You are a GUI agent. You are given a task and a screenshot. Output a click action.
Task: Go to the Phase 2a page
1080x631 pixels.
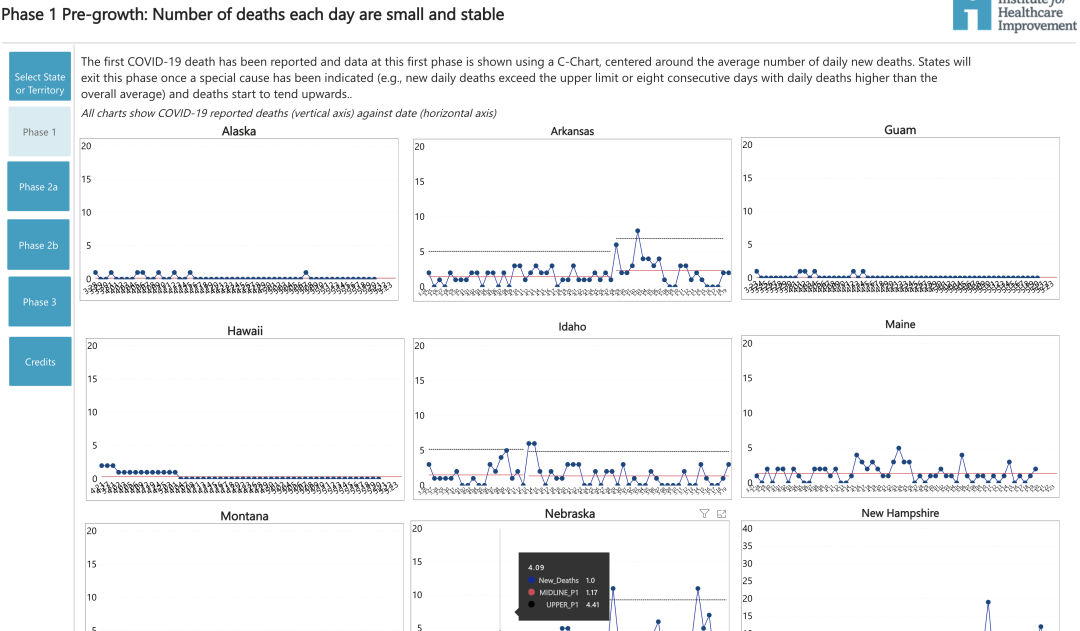(x=40, y=187)
